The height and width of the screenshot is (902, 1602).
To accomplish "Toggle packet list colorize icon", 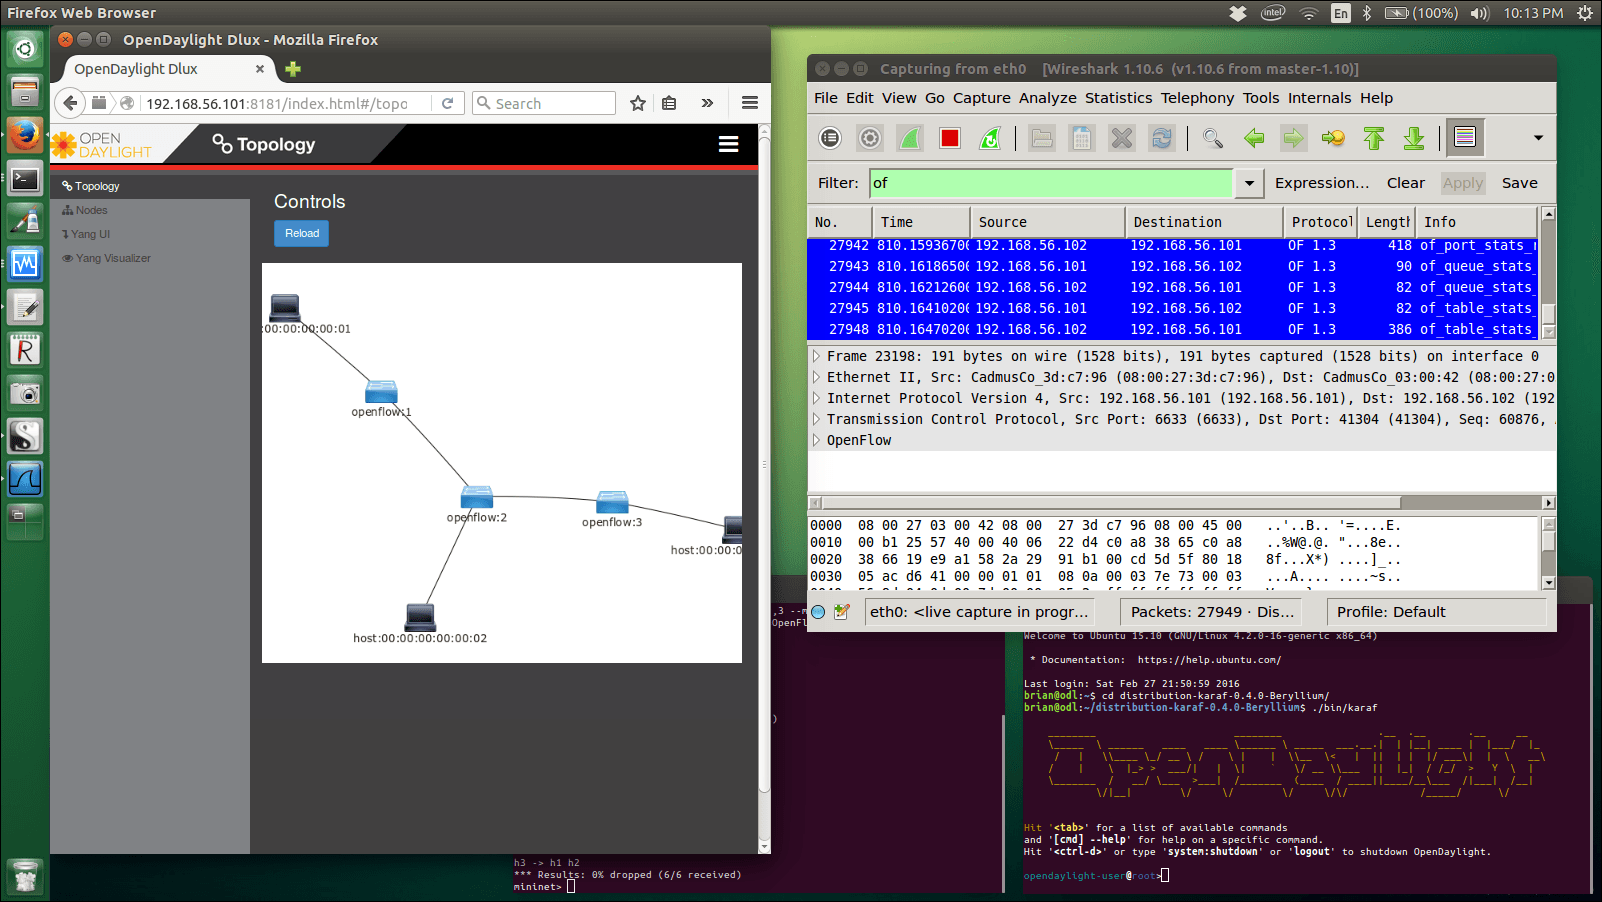I will pos(1465,137).
